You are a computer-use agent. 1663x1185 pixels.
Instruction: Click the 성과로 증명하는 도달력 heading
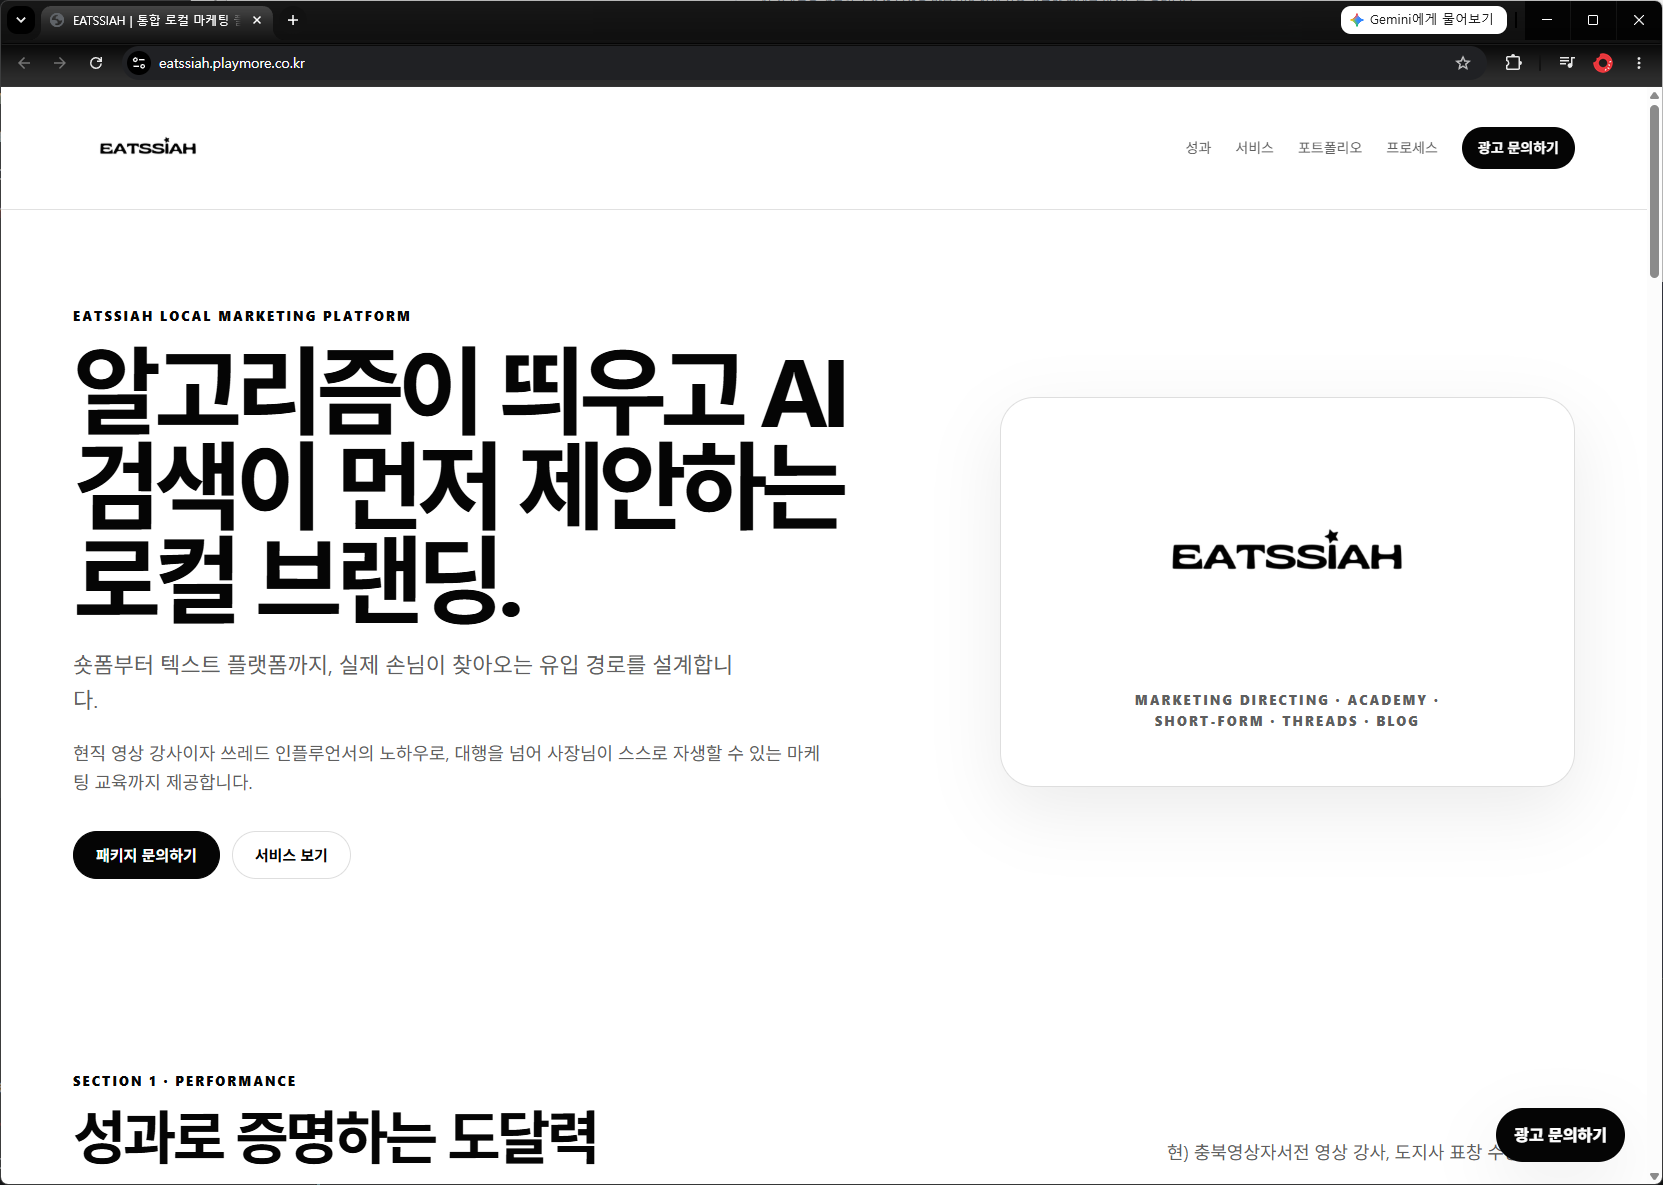tap(336, 1137)
